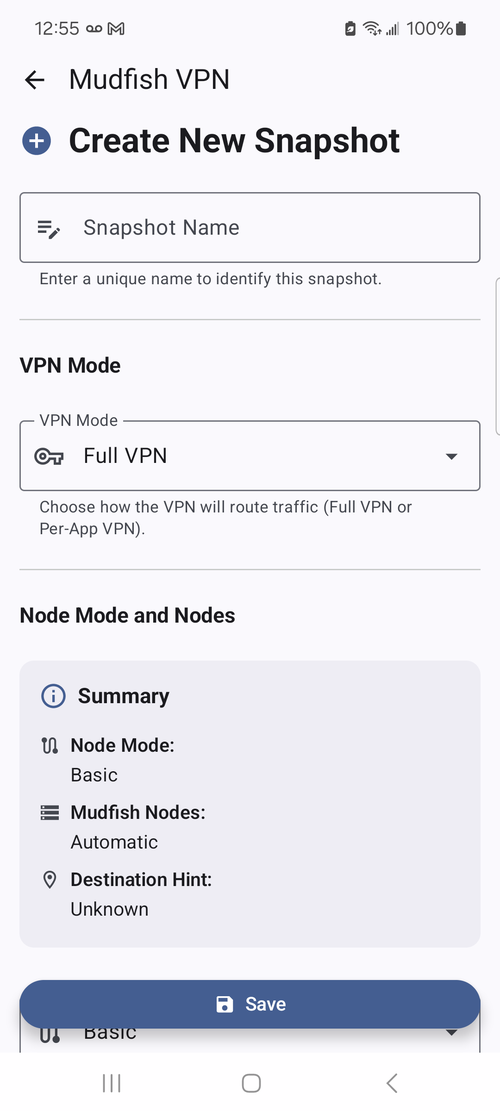
Task: Tap the plus icon beside Create New Snapshot
Action: tap(36, 141)
